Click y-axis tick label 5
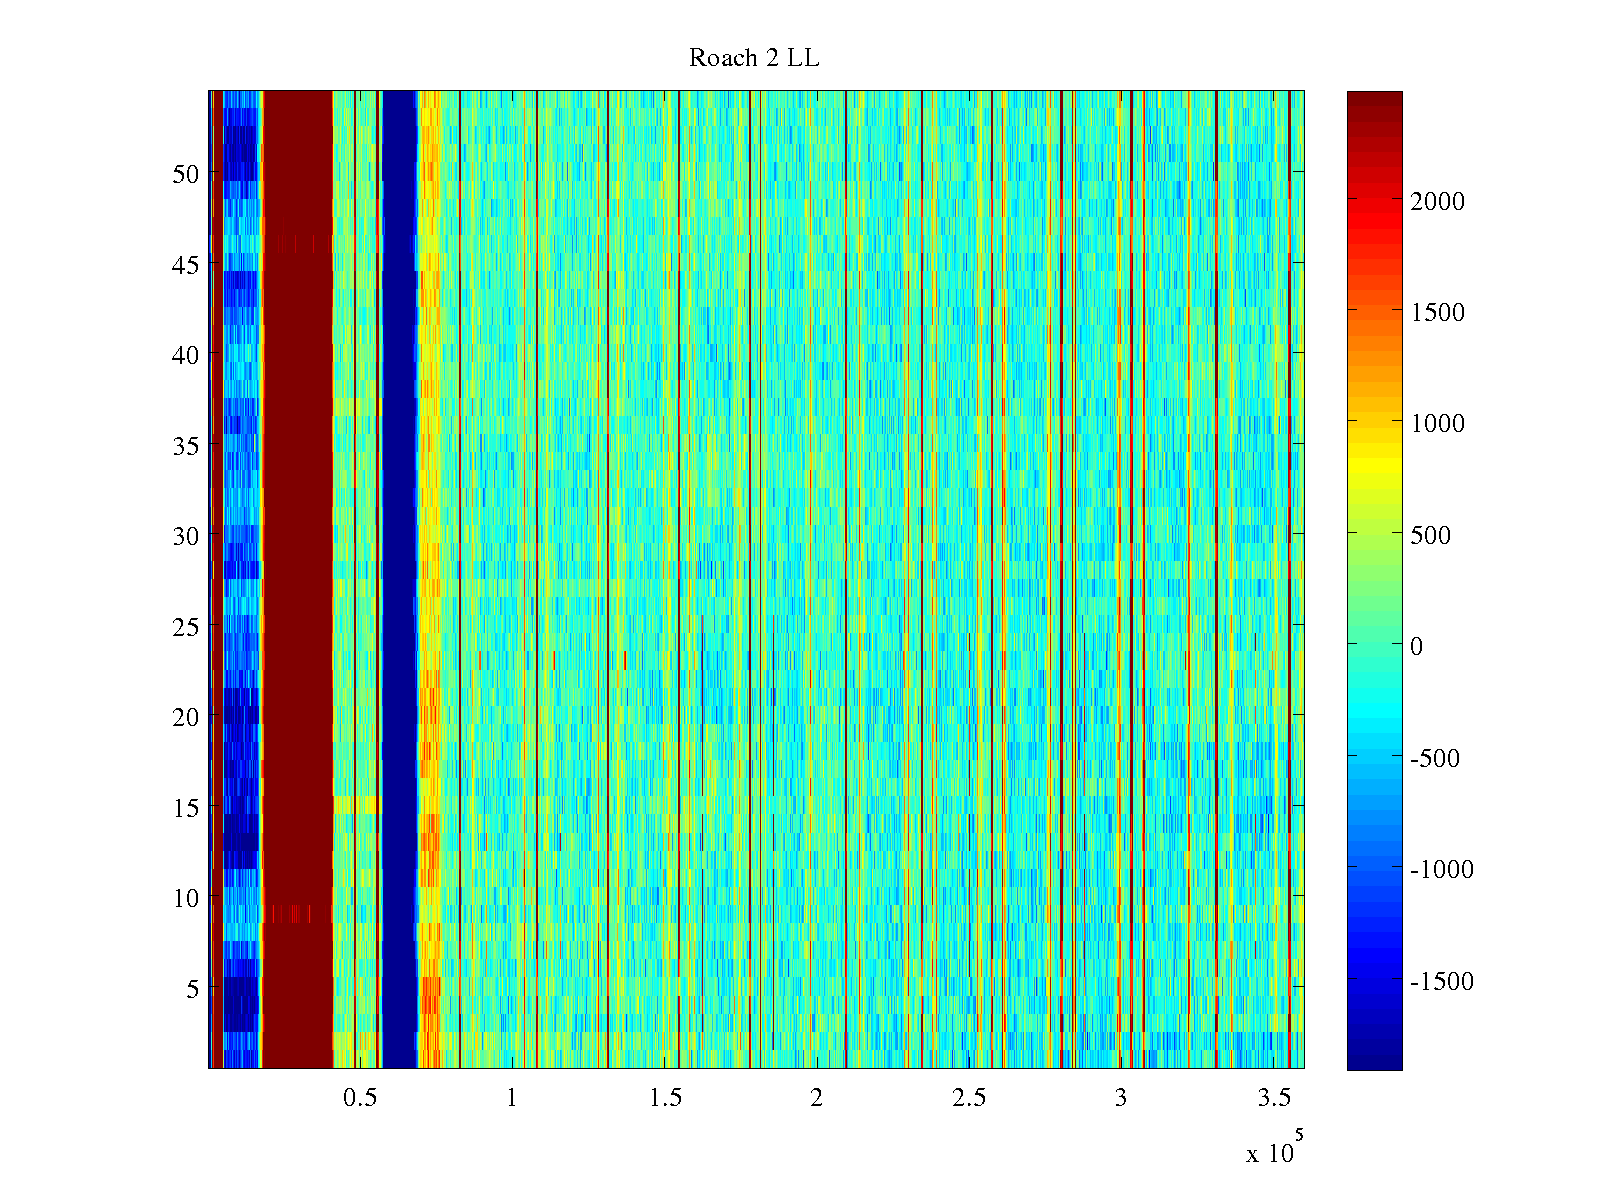The height and width of the screenshot is (1200, 1600). tap(193, 988)
